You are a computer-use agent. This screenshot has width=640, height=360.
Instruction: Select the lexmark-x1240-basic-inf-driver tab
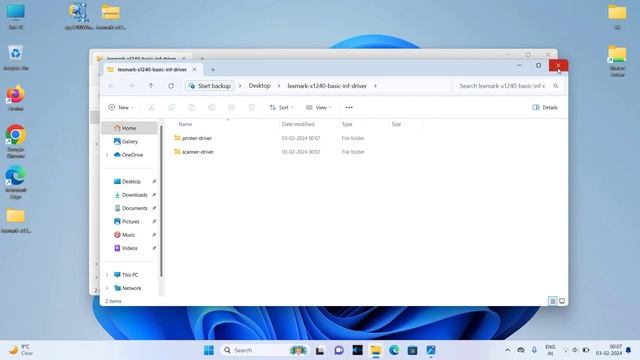152,69
